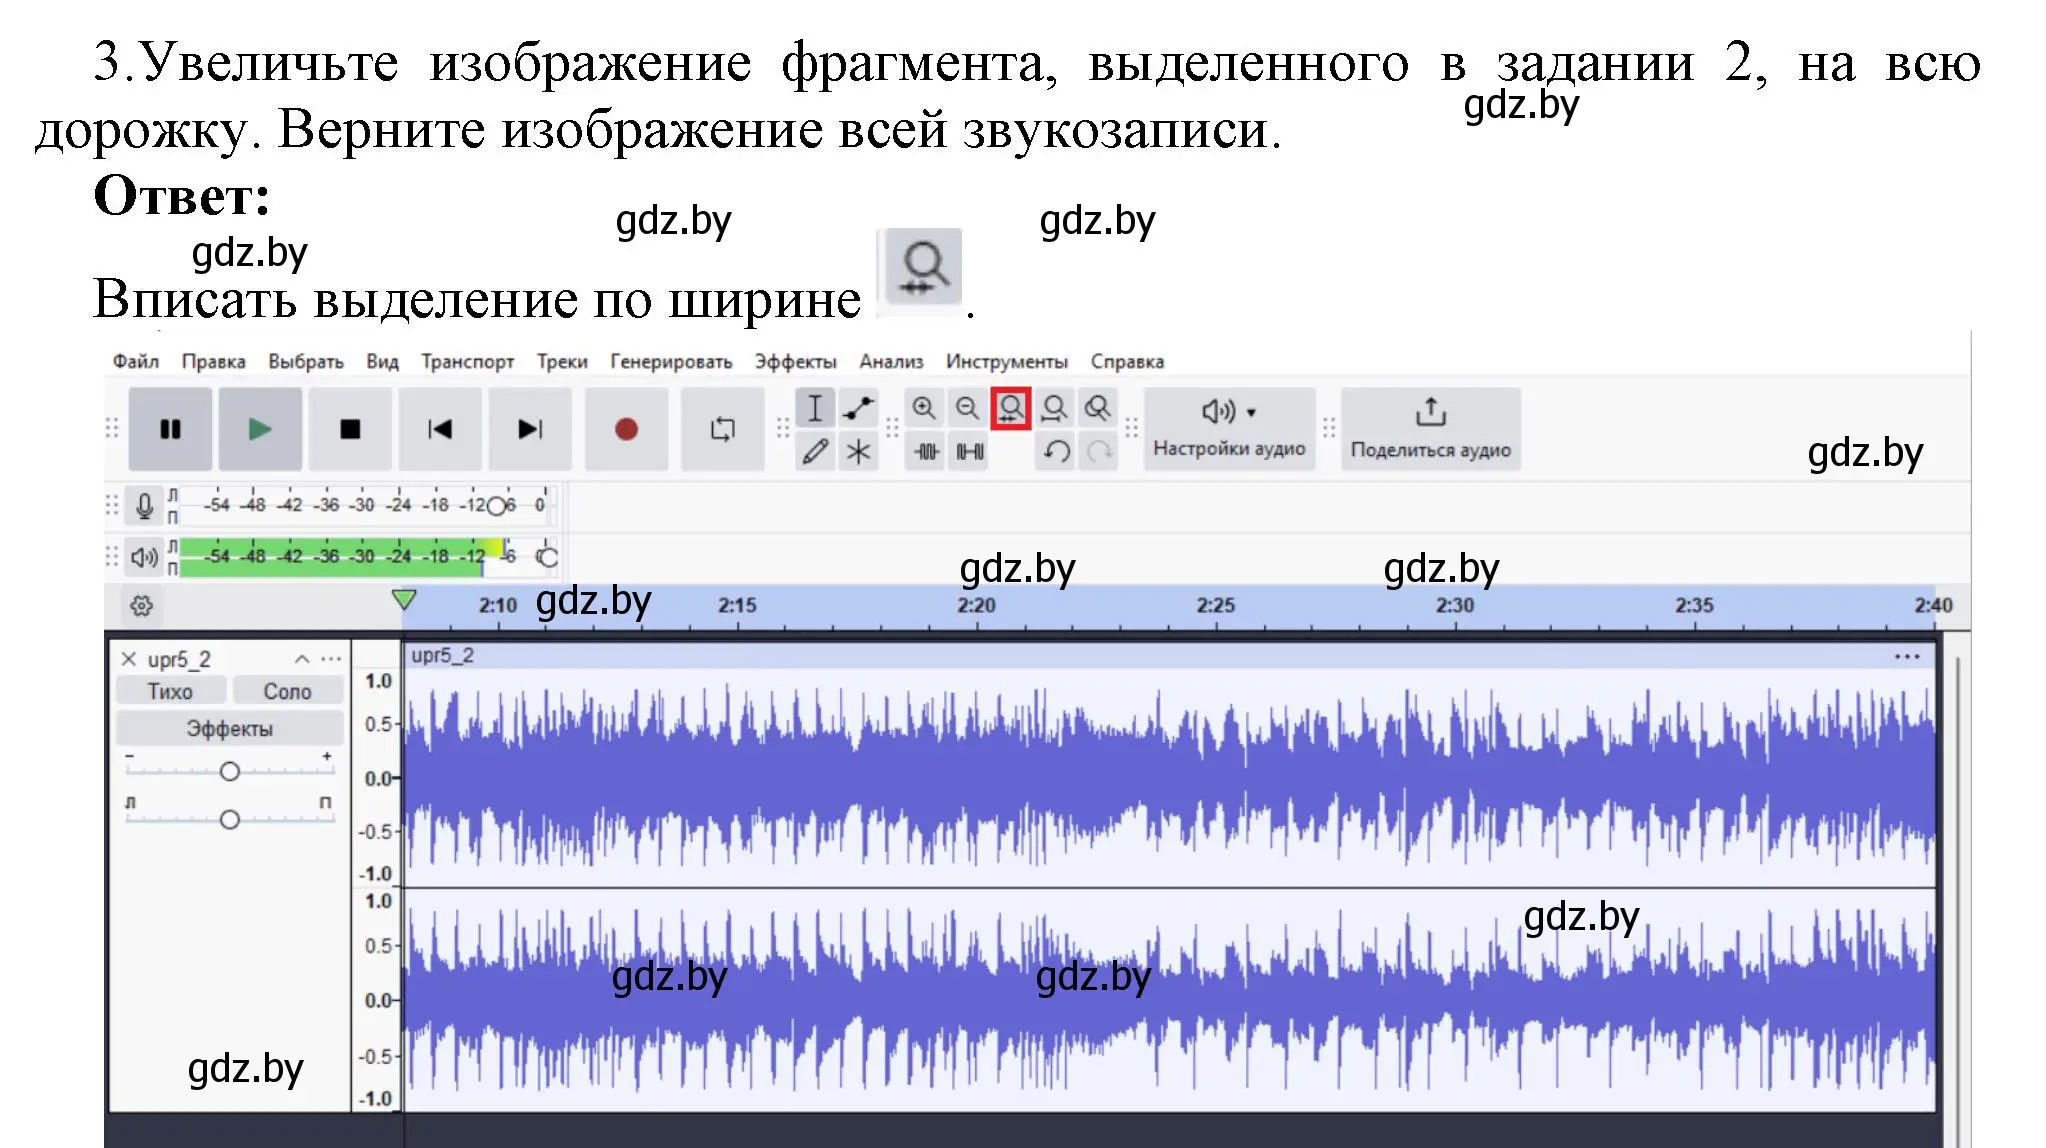2046x1148 pixels.
Task: Adjust the recording level slider knob
Action: pyautogui.click(x=496, y=506)
